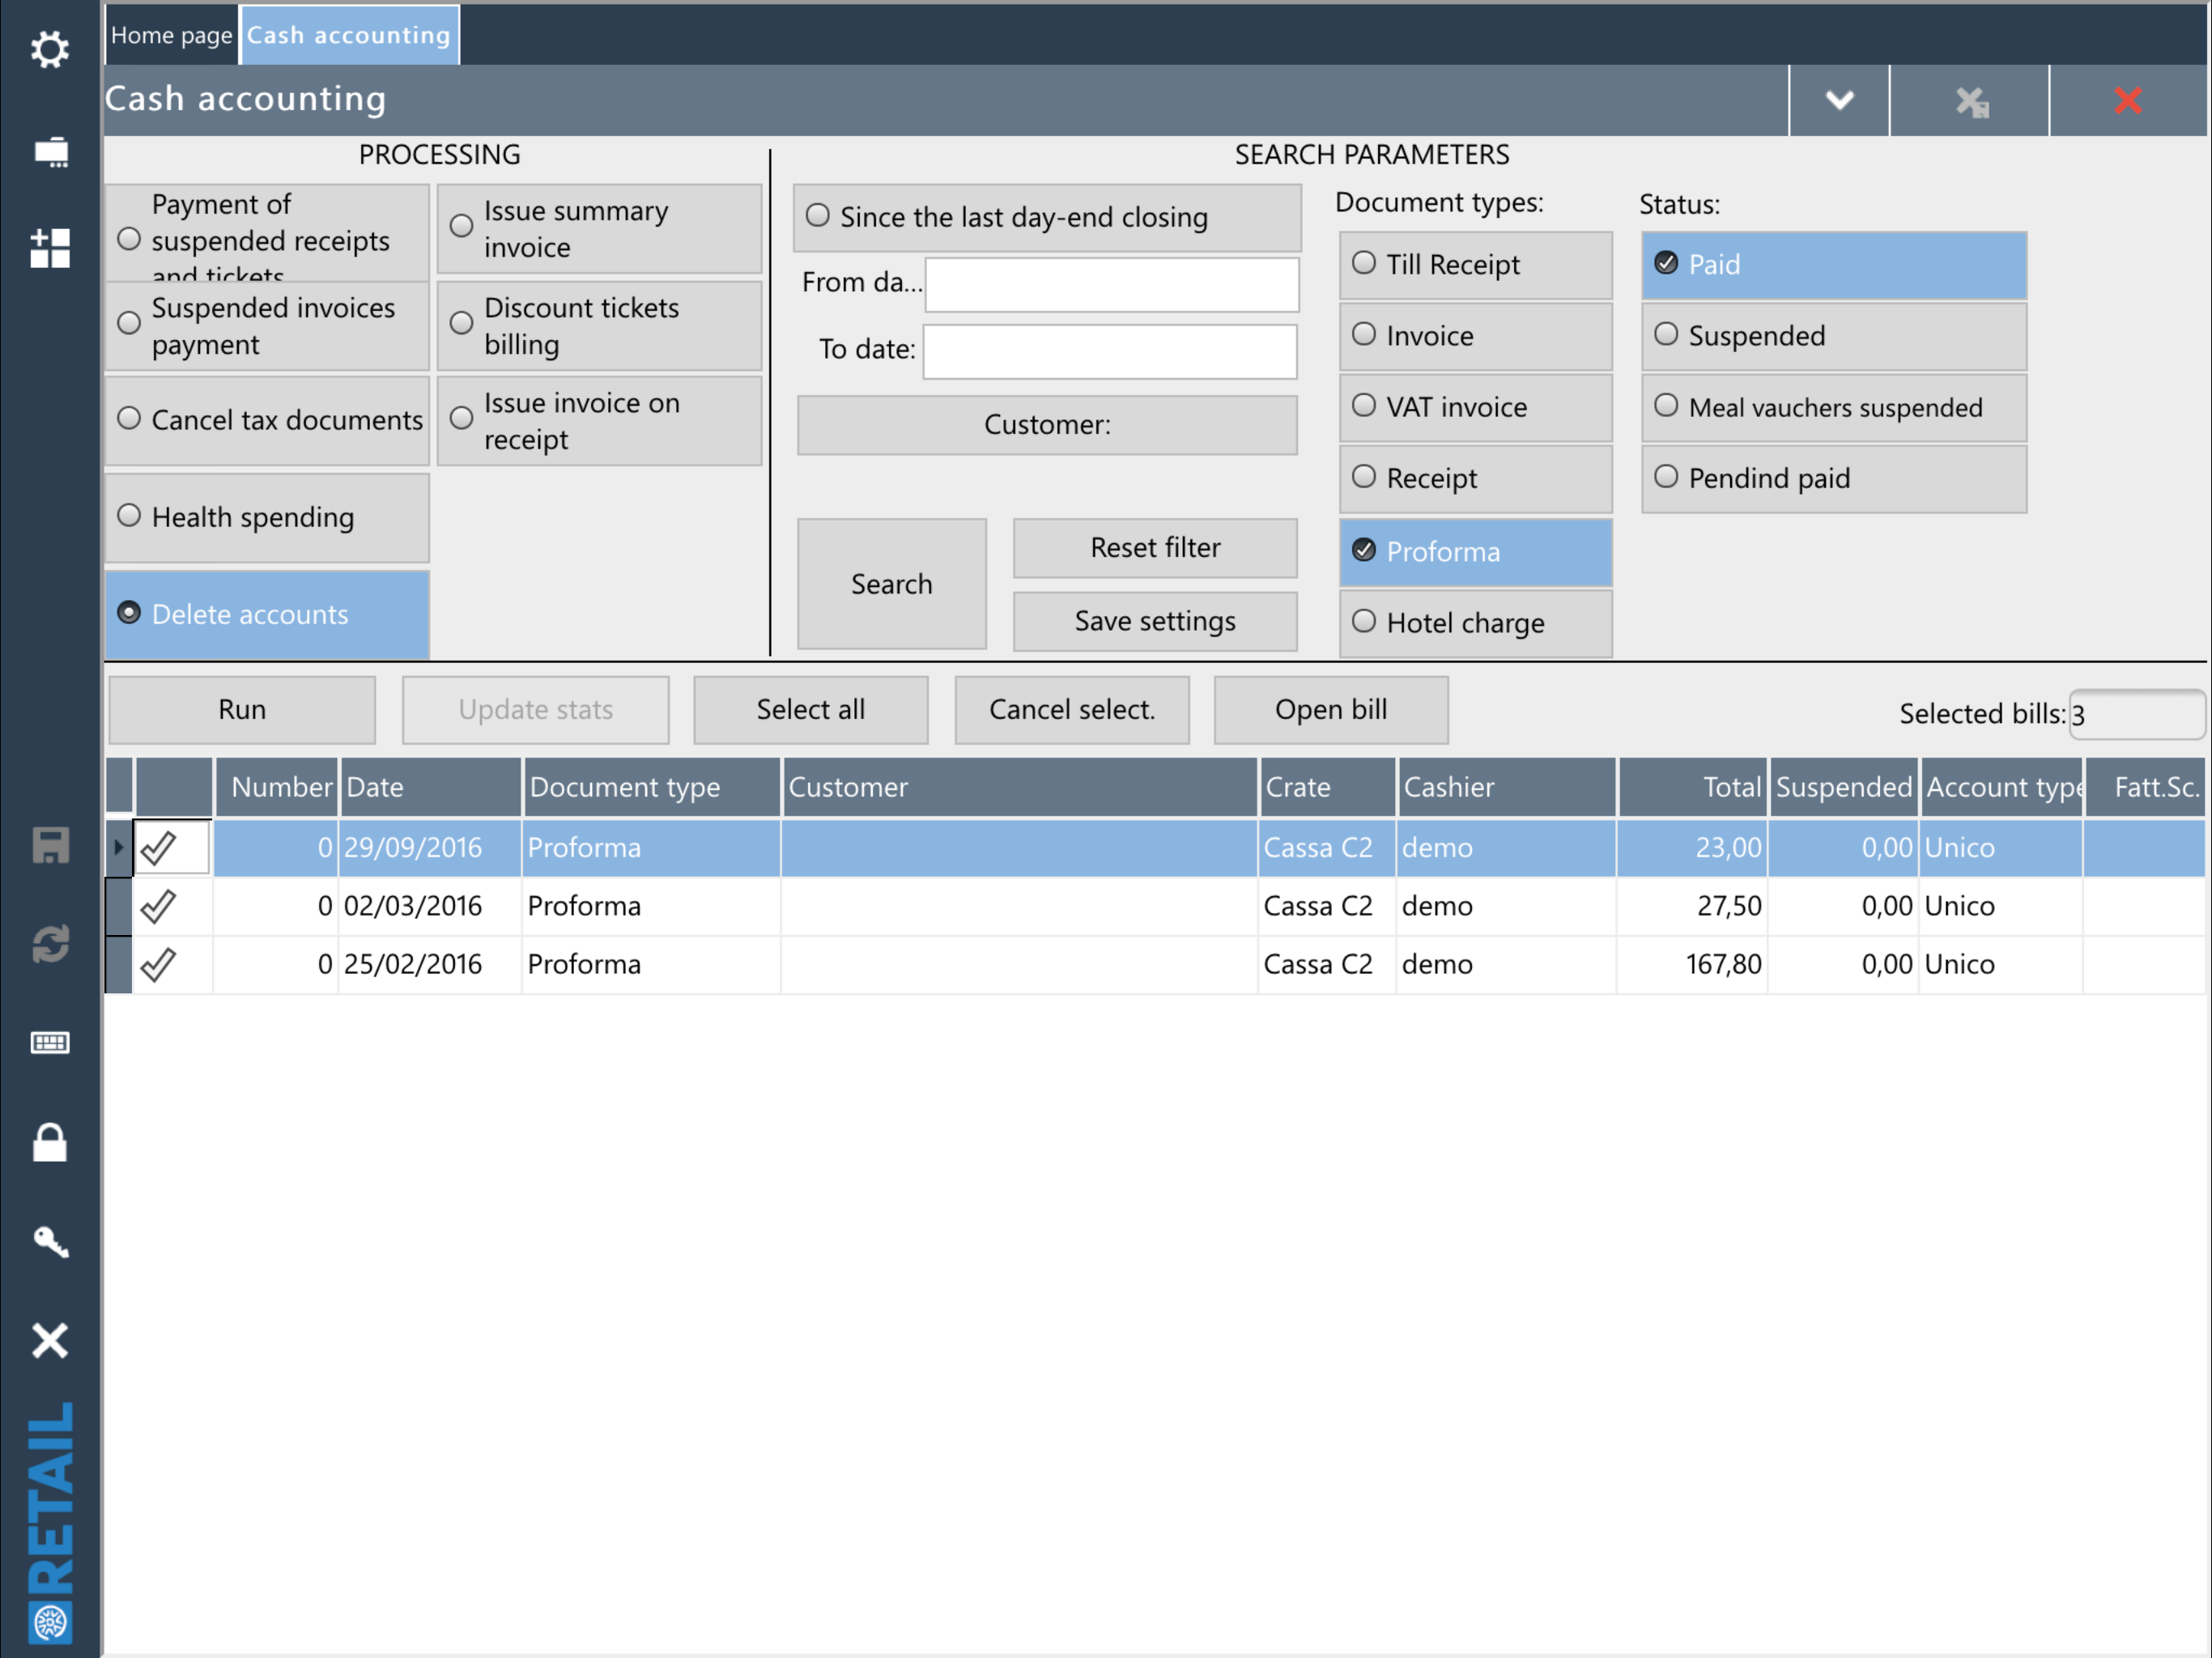Toggle Till Receipt document type
The width and height of the screenshot is (2212, 1658).
pos(1475,265)
